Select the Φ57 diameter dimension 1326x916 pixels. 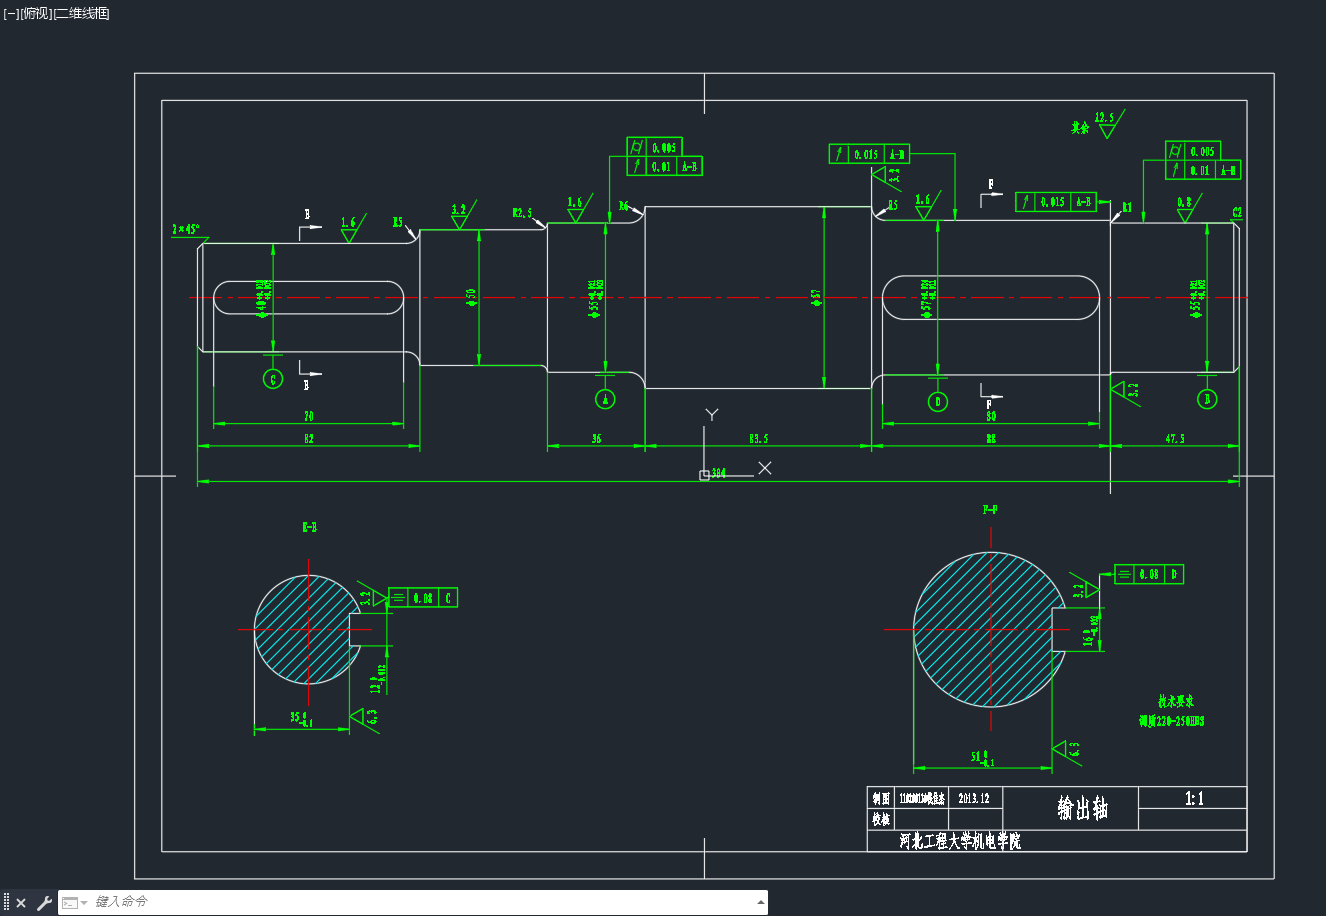click(816, 297)
